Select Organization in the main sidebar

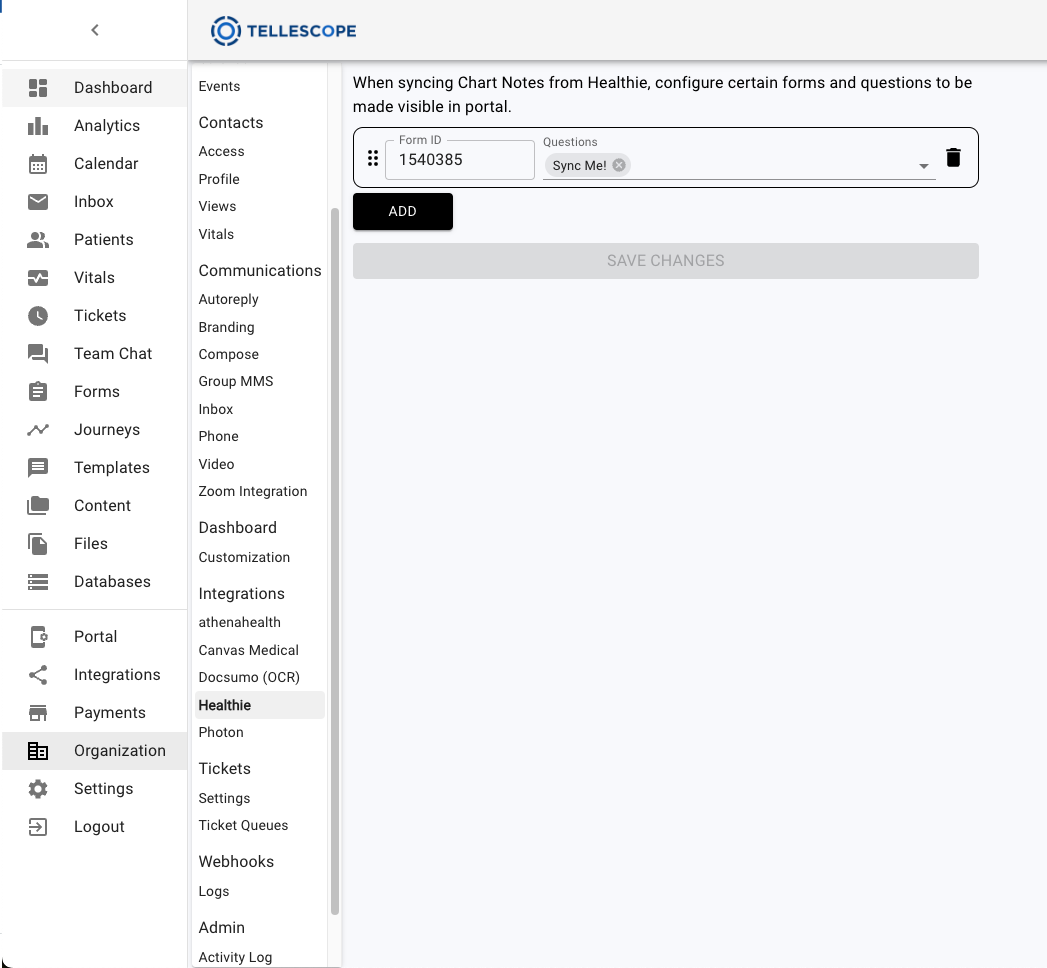pyautogui.click(x=94, y=751)
